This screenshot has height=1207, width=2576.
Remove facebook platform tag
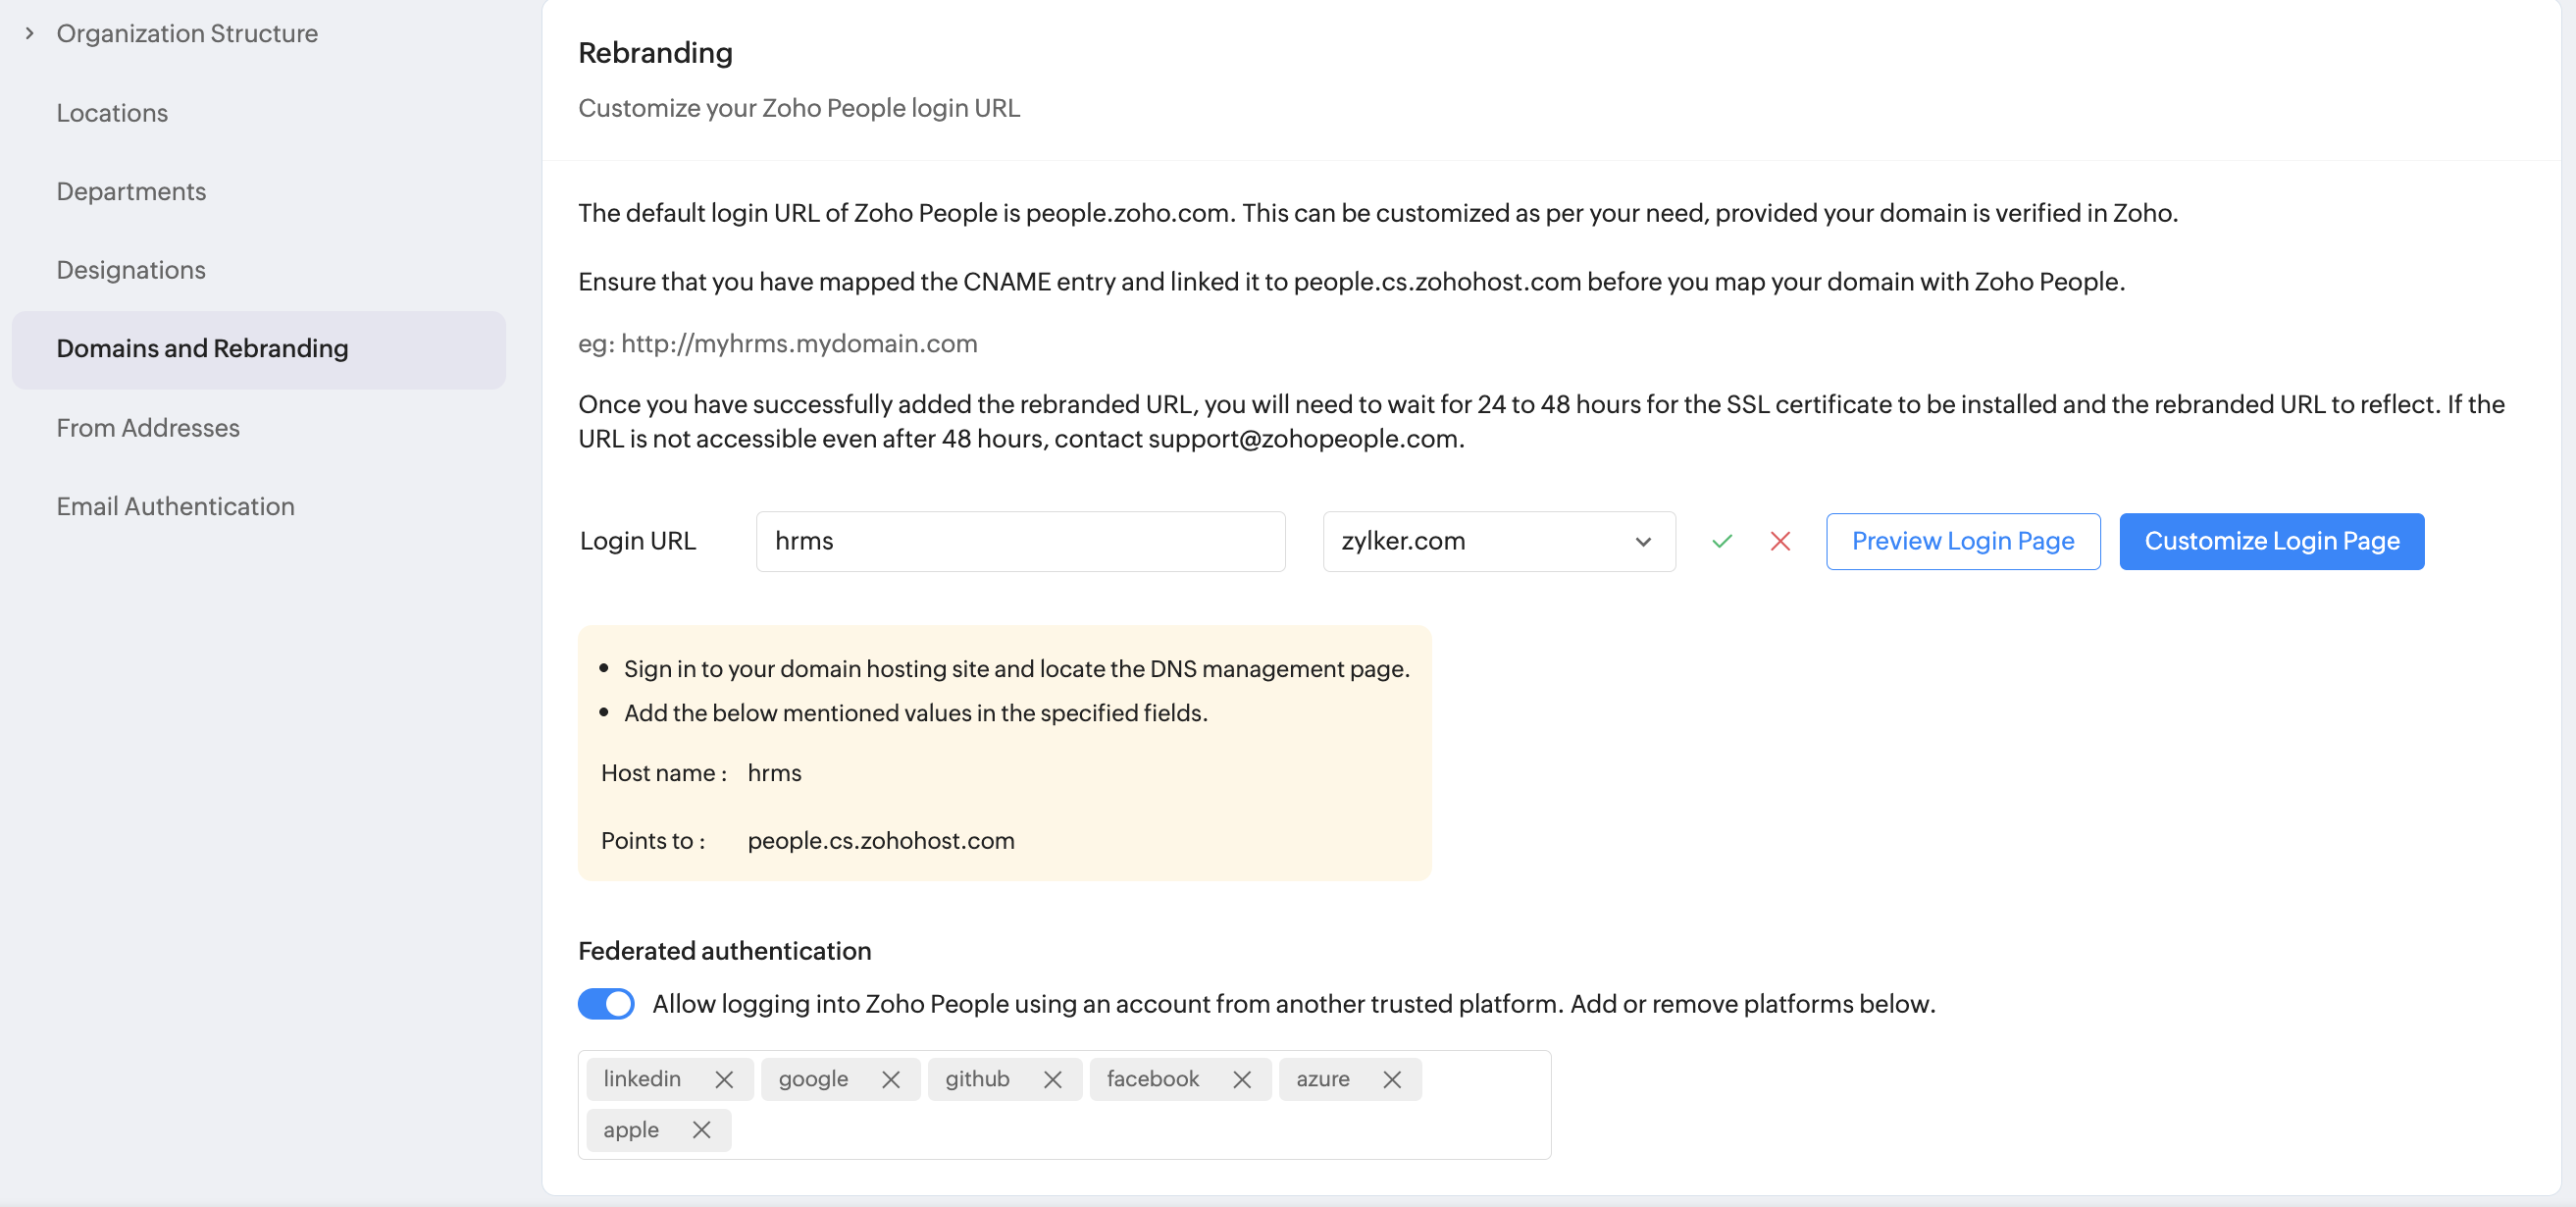tap(1241, 1079)
